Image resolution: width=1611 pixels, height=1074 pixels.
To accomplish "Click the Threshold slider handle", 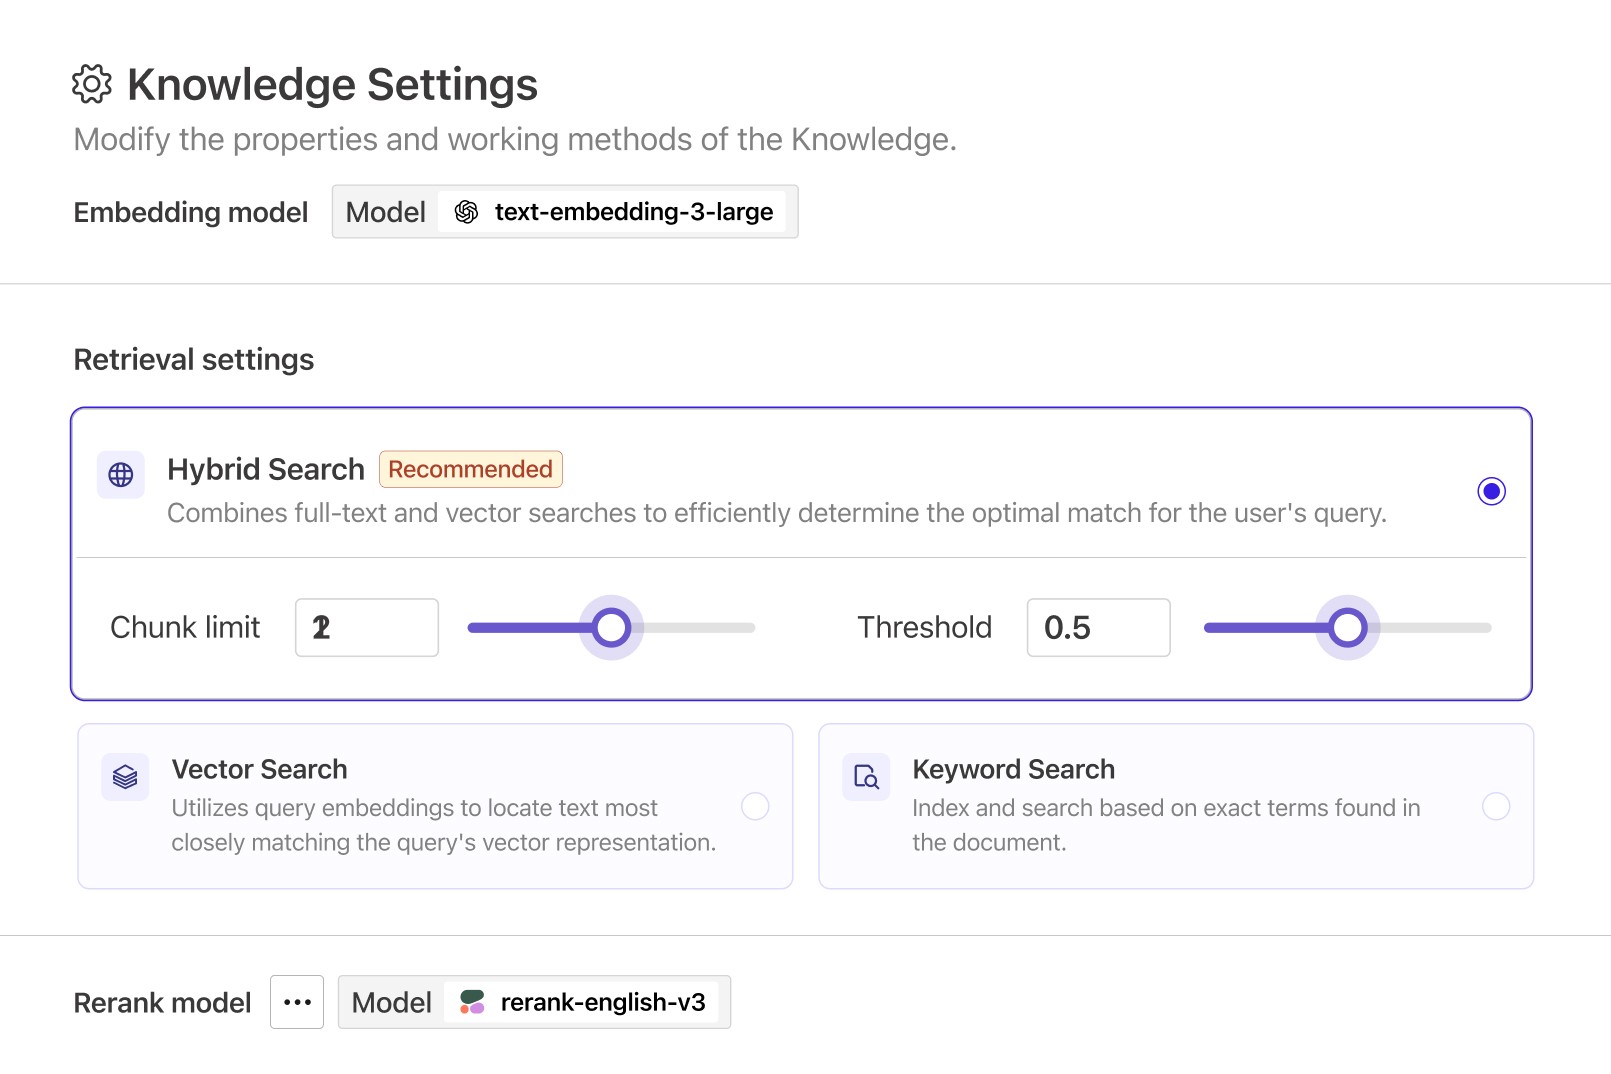I will point(1347,628).
